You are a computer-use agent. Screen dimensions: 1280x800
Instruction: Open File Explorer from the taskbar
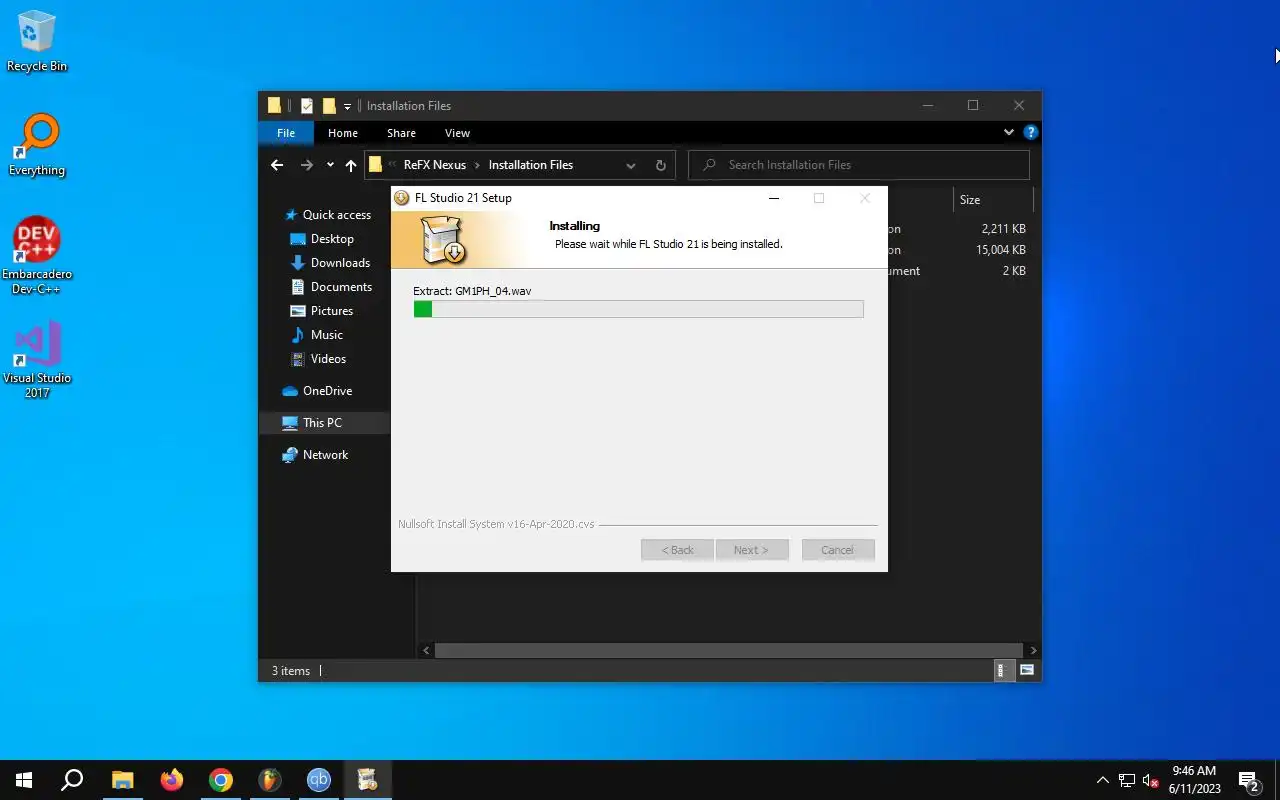122,780
